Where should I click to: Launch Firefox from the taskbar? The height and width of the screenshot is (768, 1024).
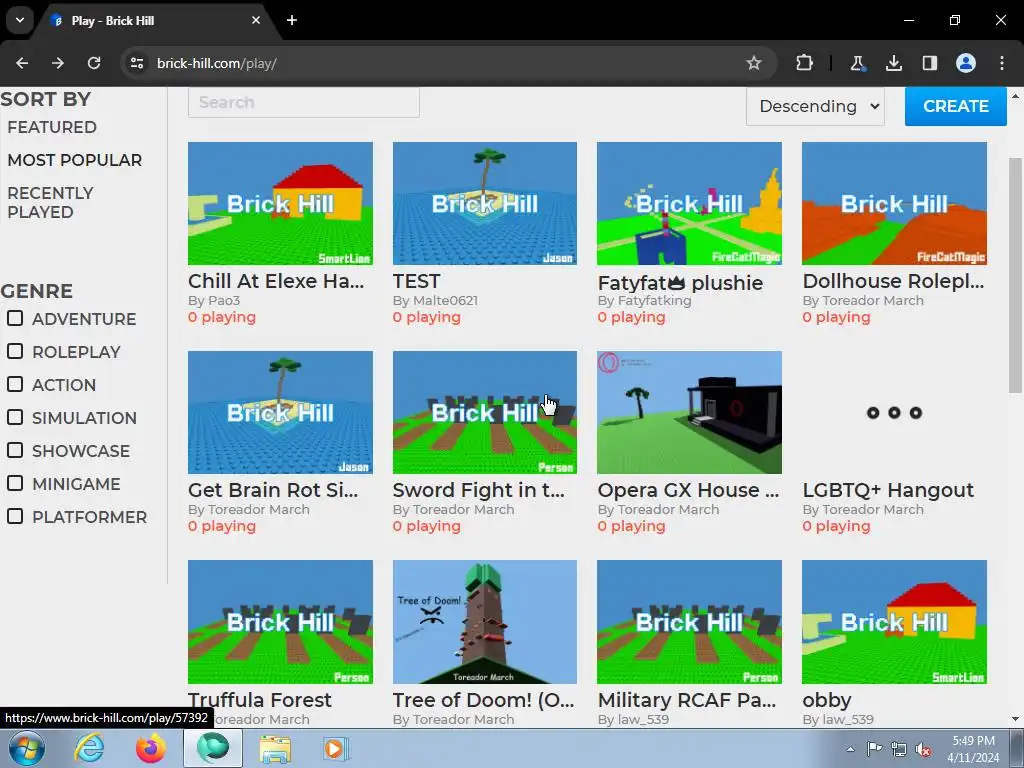[x=150, y=748]
